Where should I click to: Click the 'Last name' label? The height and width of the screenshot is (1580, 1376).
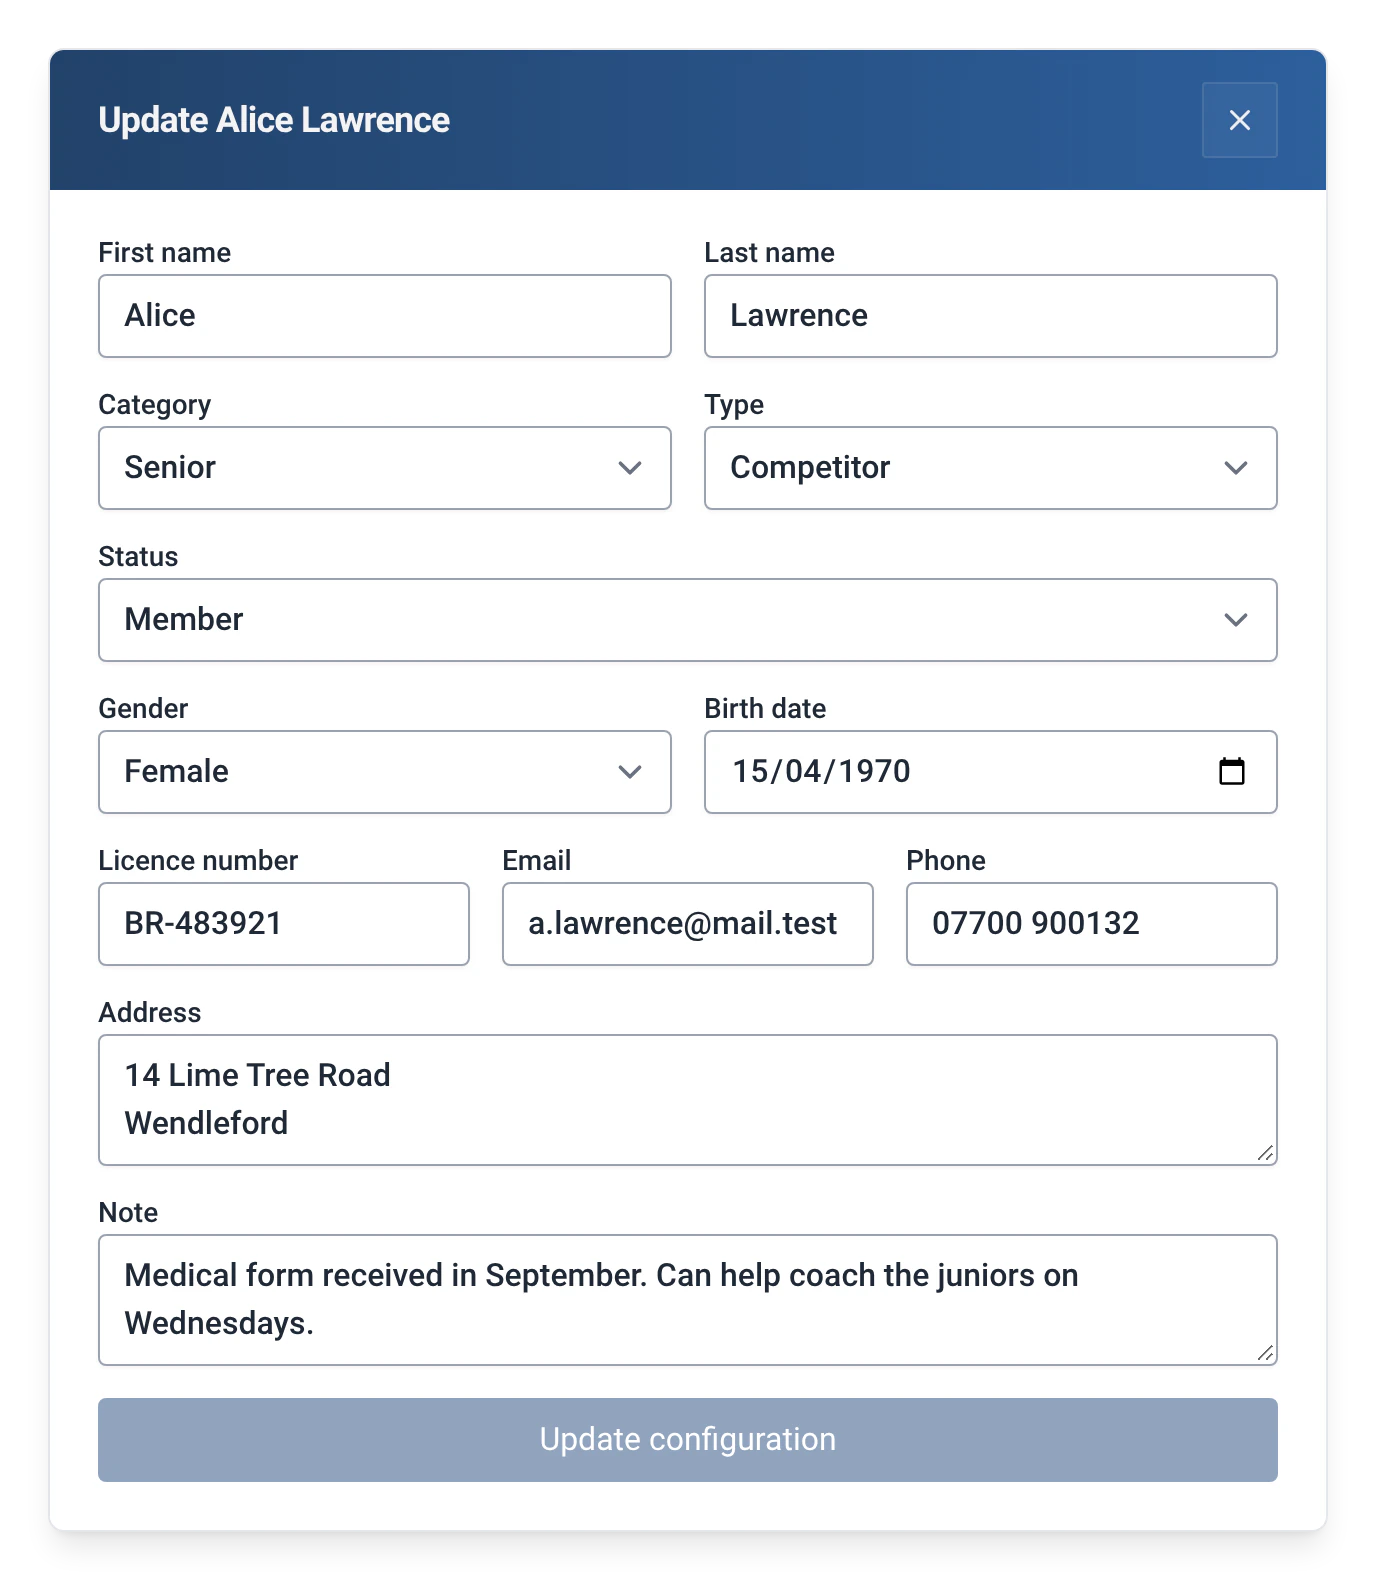769,252
